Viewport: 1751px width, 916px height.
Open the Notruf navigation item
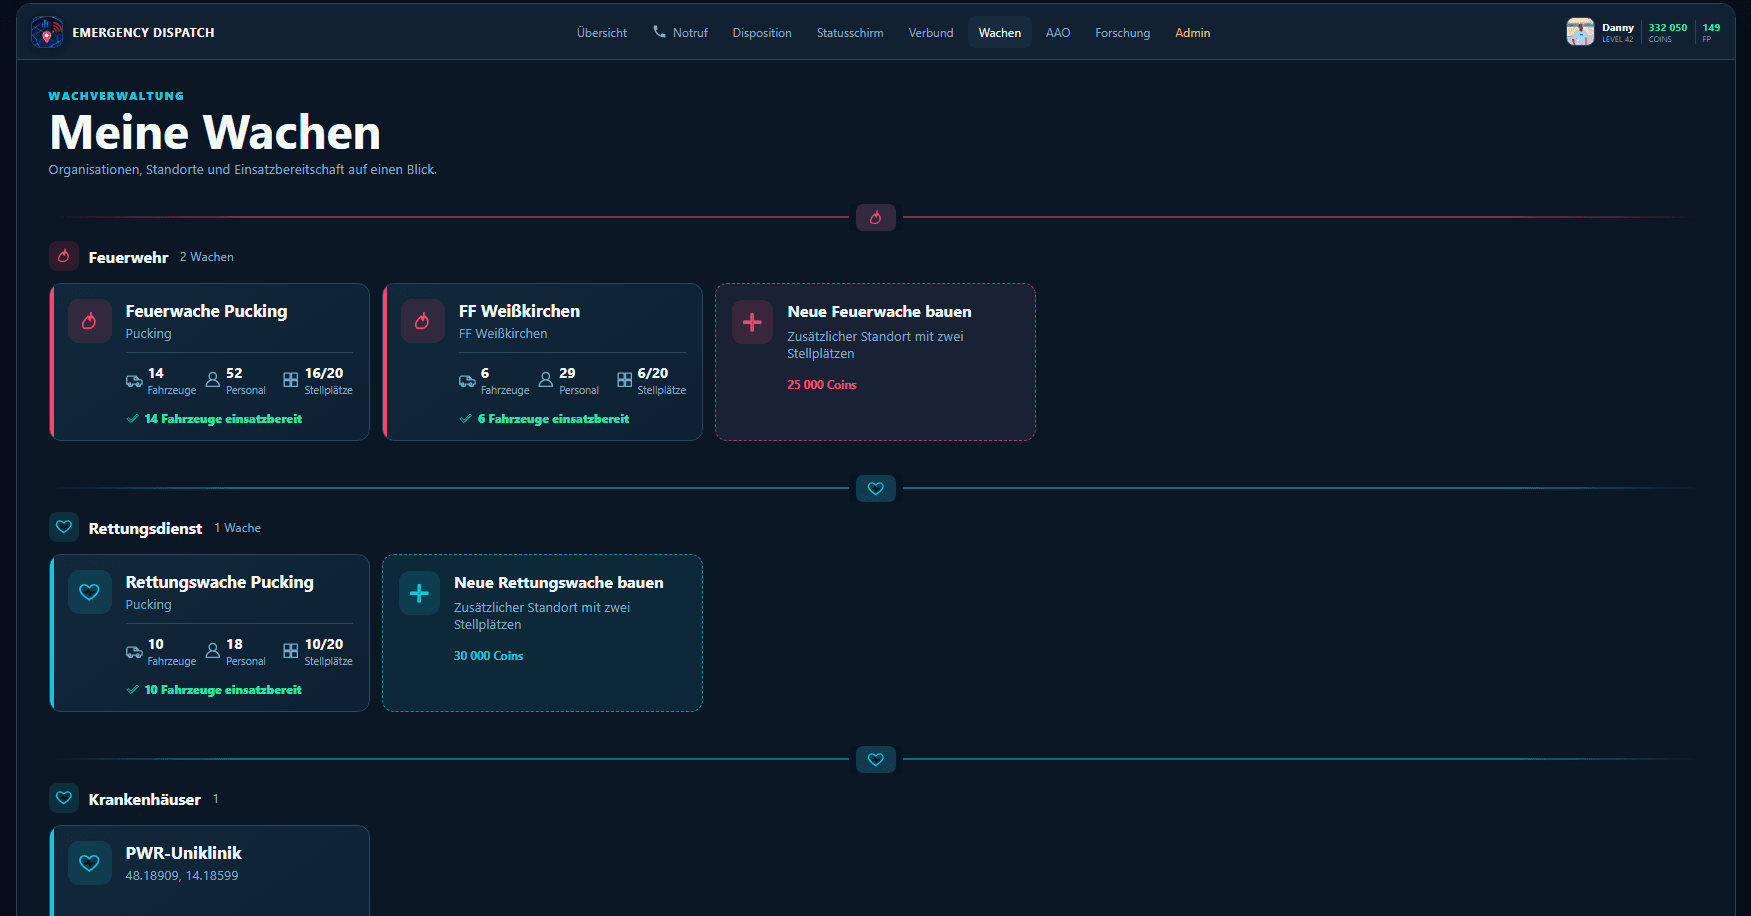click(680, 33)
